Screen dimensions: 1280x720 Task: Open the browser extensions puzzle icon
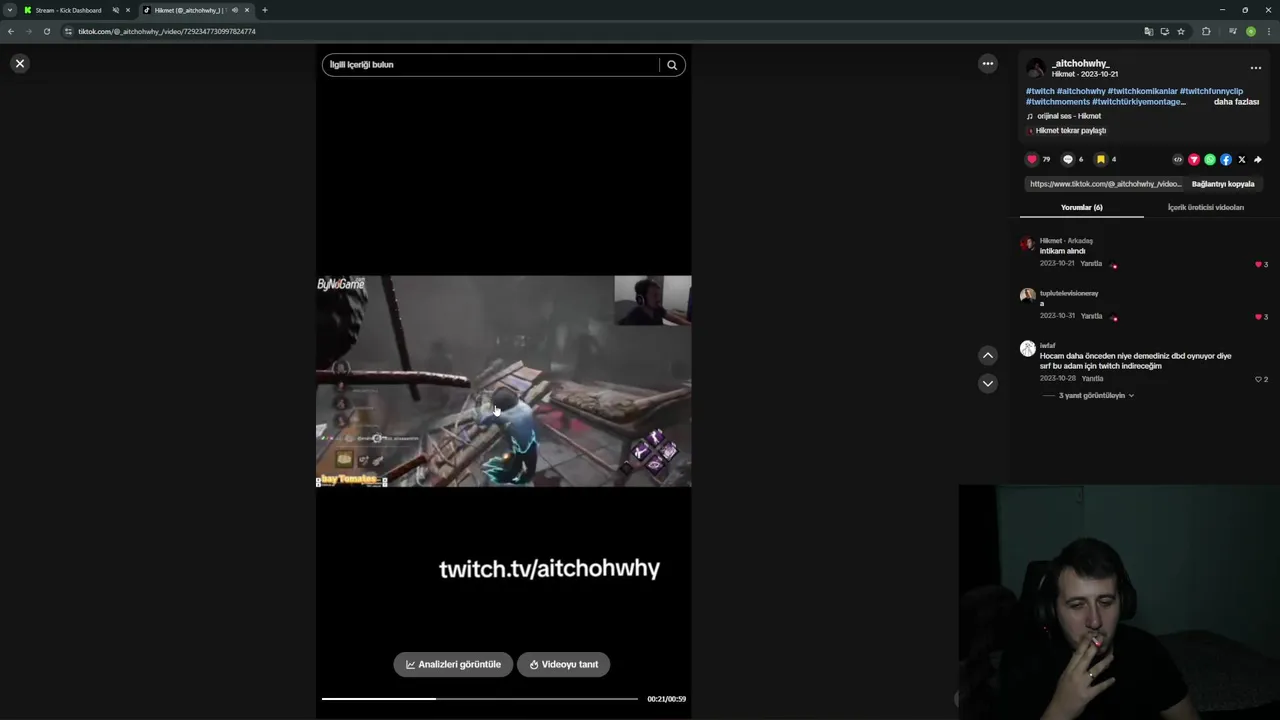pos(1206,31)
